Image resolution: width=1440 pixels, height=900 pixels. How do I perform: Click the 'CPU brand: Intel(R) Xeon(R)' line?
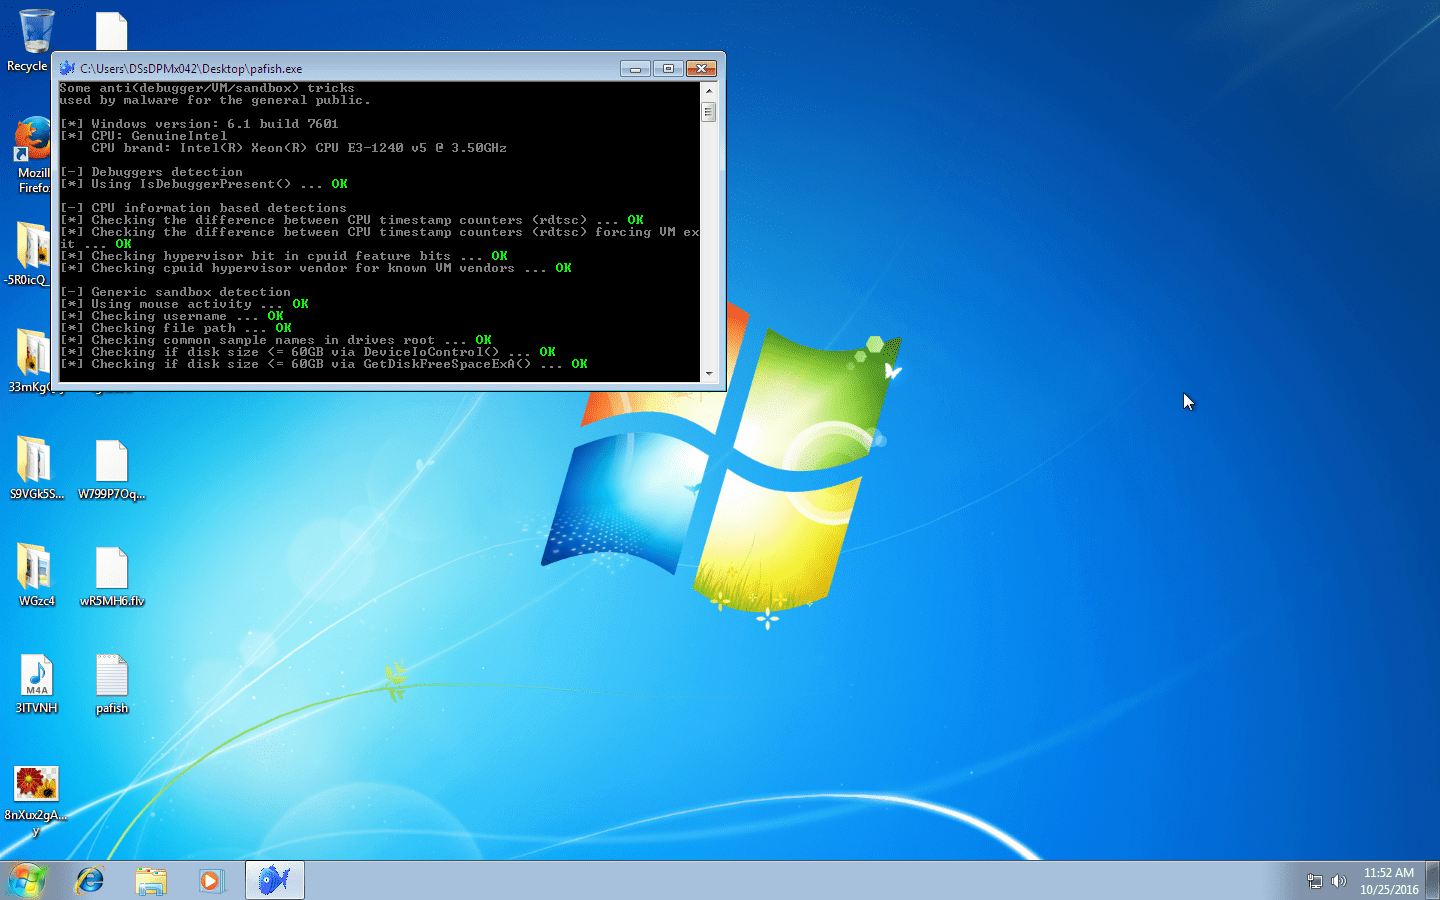click(x=299, y=148)
